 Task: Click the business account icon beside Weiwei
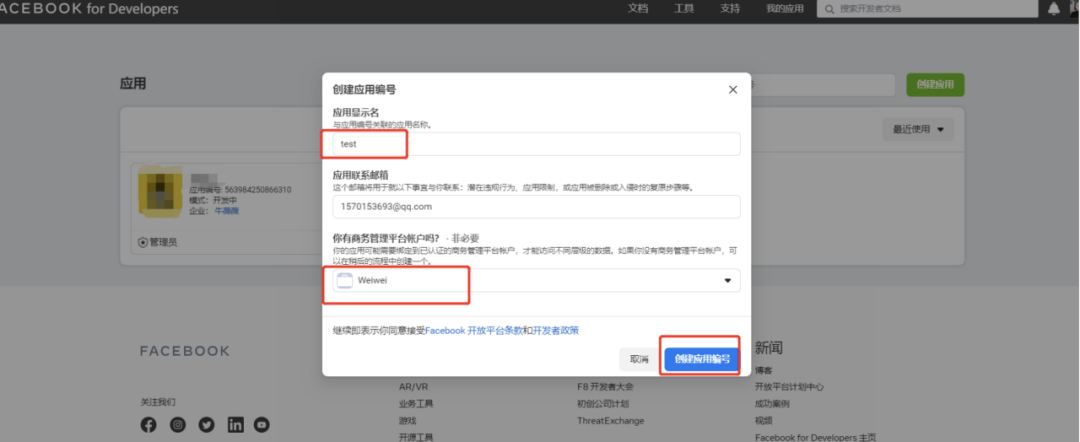tap(344, 280)
